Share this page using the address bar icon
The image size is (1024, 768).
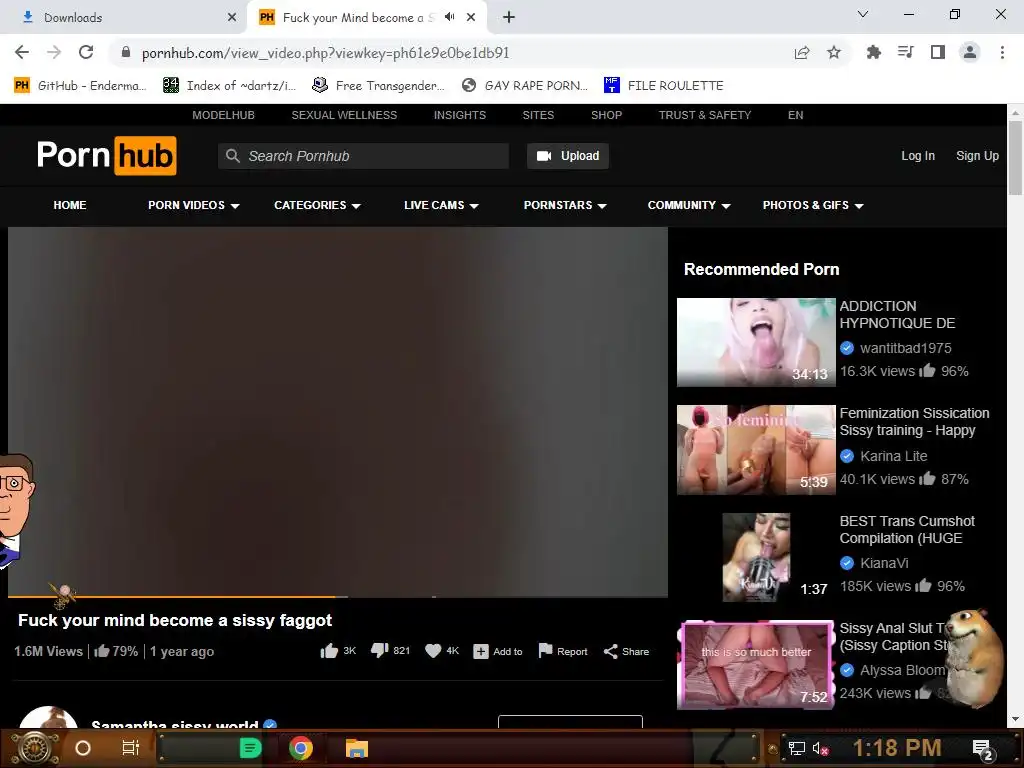pos(802,52)
